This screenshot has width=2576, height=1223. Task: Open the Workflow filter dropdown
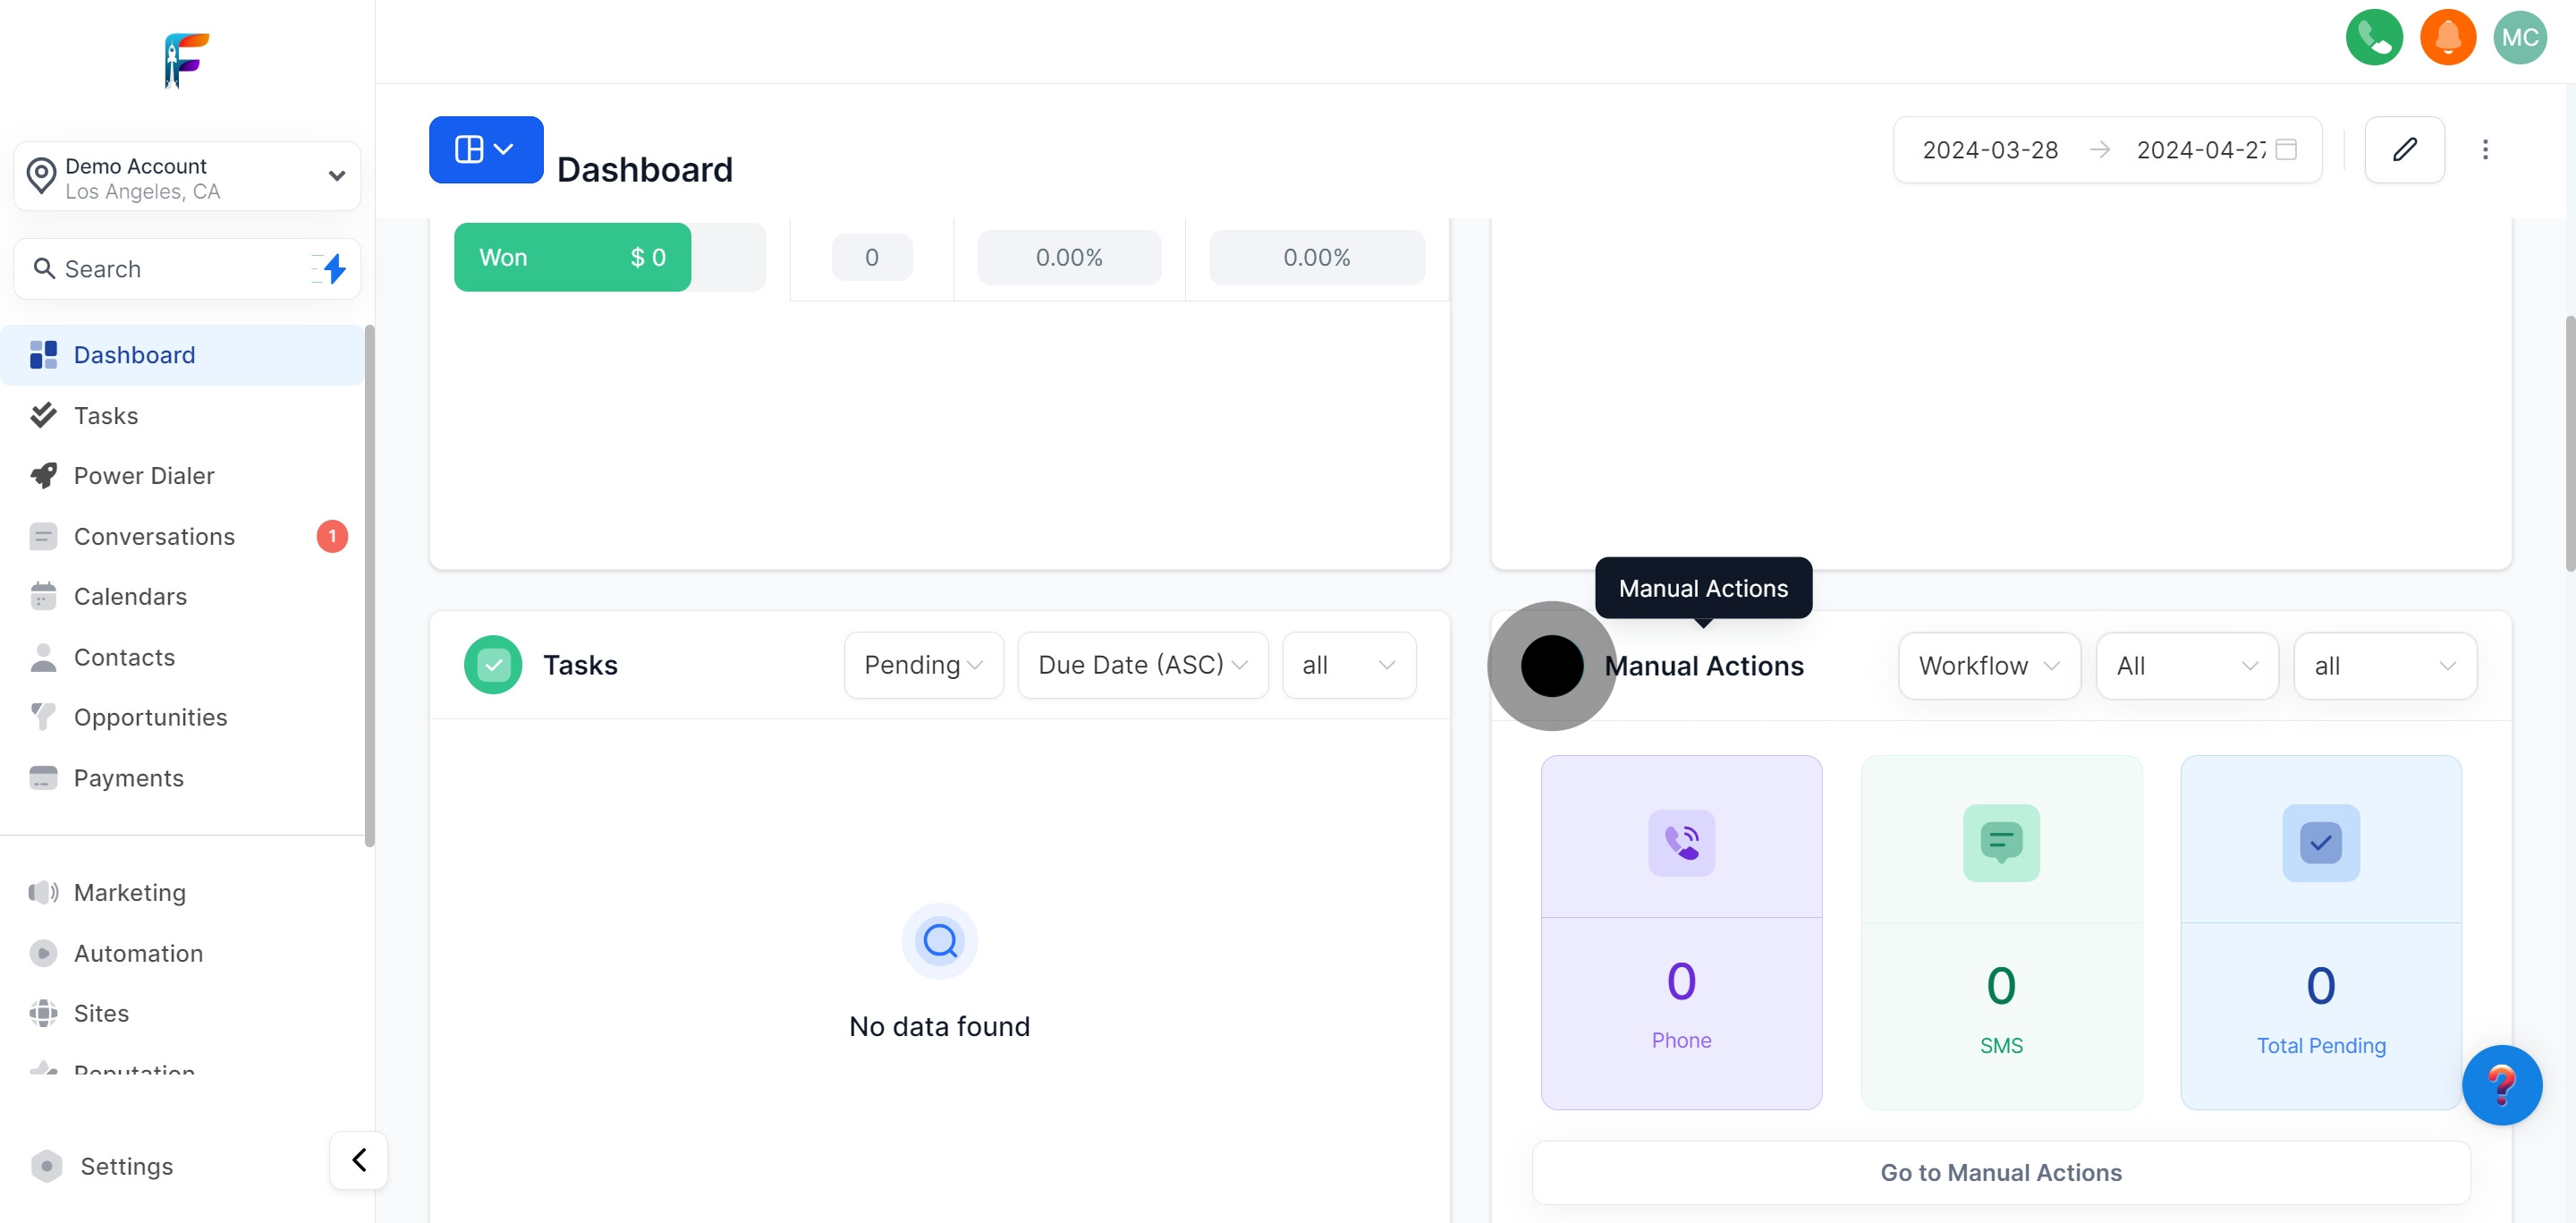(x=1988, y=666)
